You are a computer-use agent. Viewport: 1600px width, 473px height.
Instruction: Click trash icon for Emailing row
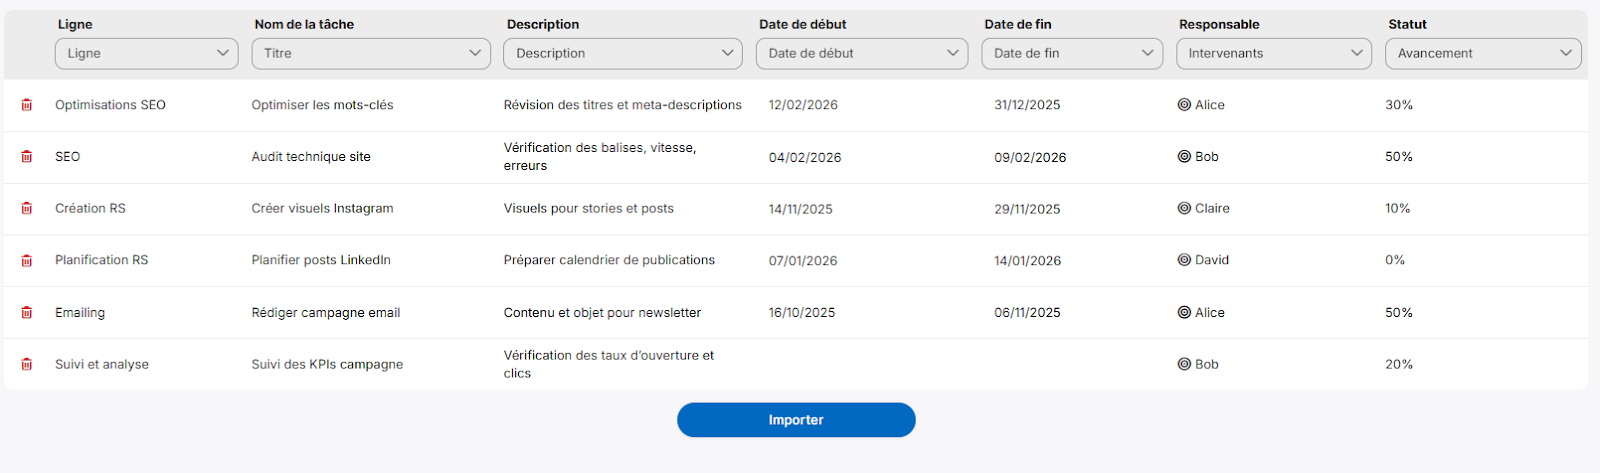click(x=27, y=313)
